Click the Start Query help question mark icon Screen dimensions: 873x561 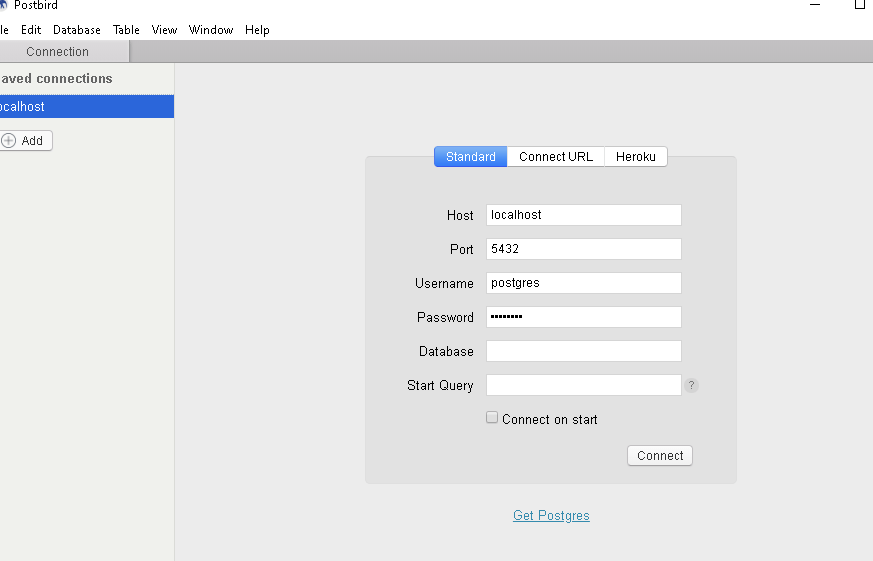(x=691, y=385)
